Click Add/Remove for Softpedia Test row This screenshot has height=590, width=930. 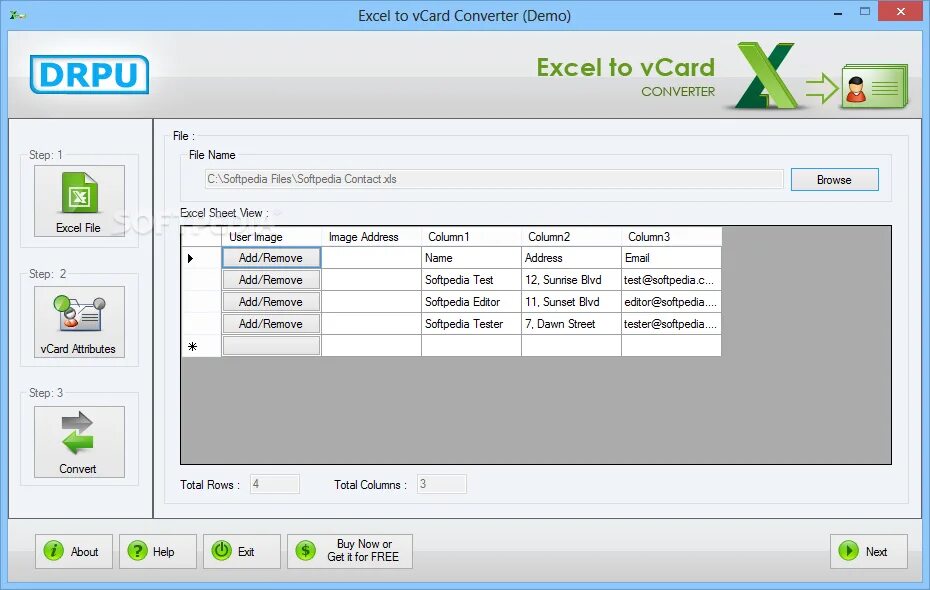coord(271,280)
